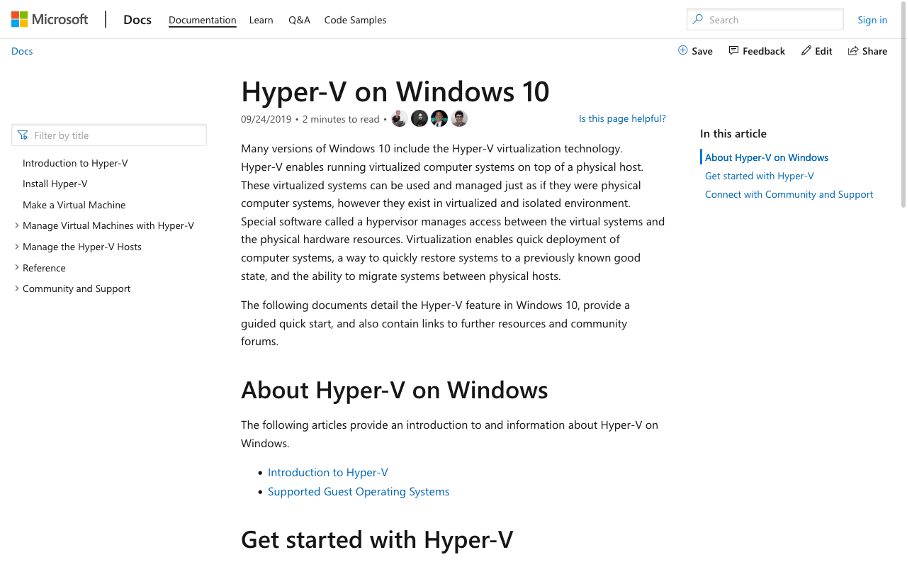Click the Sign in link
Viewport: 908px width, 568px height.
872,20
